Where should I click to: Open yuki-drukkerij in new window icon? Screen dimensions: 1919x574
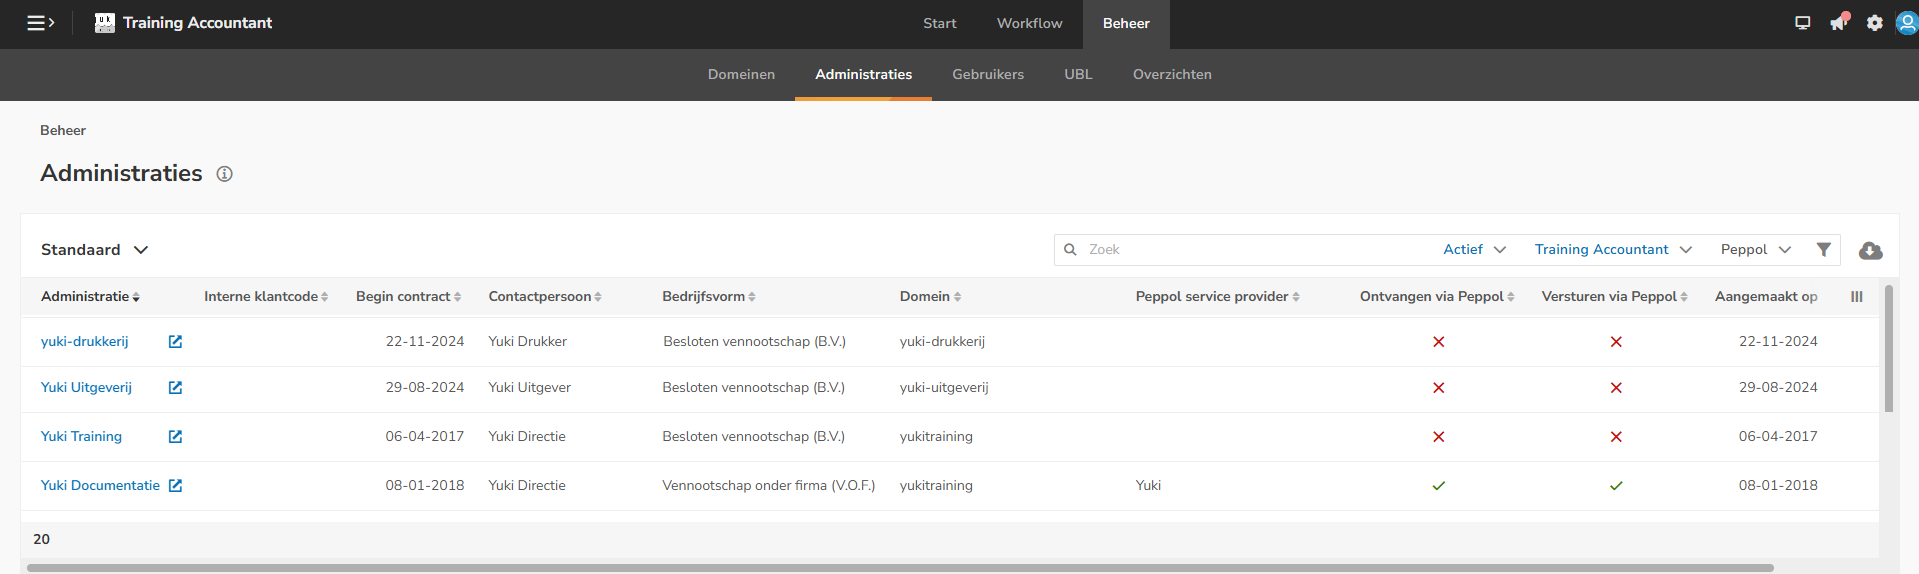(x=175, y=342)
